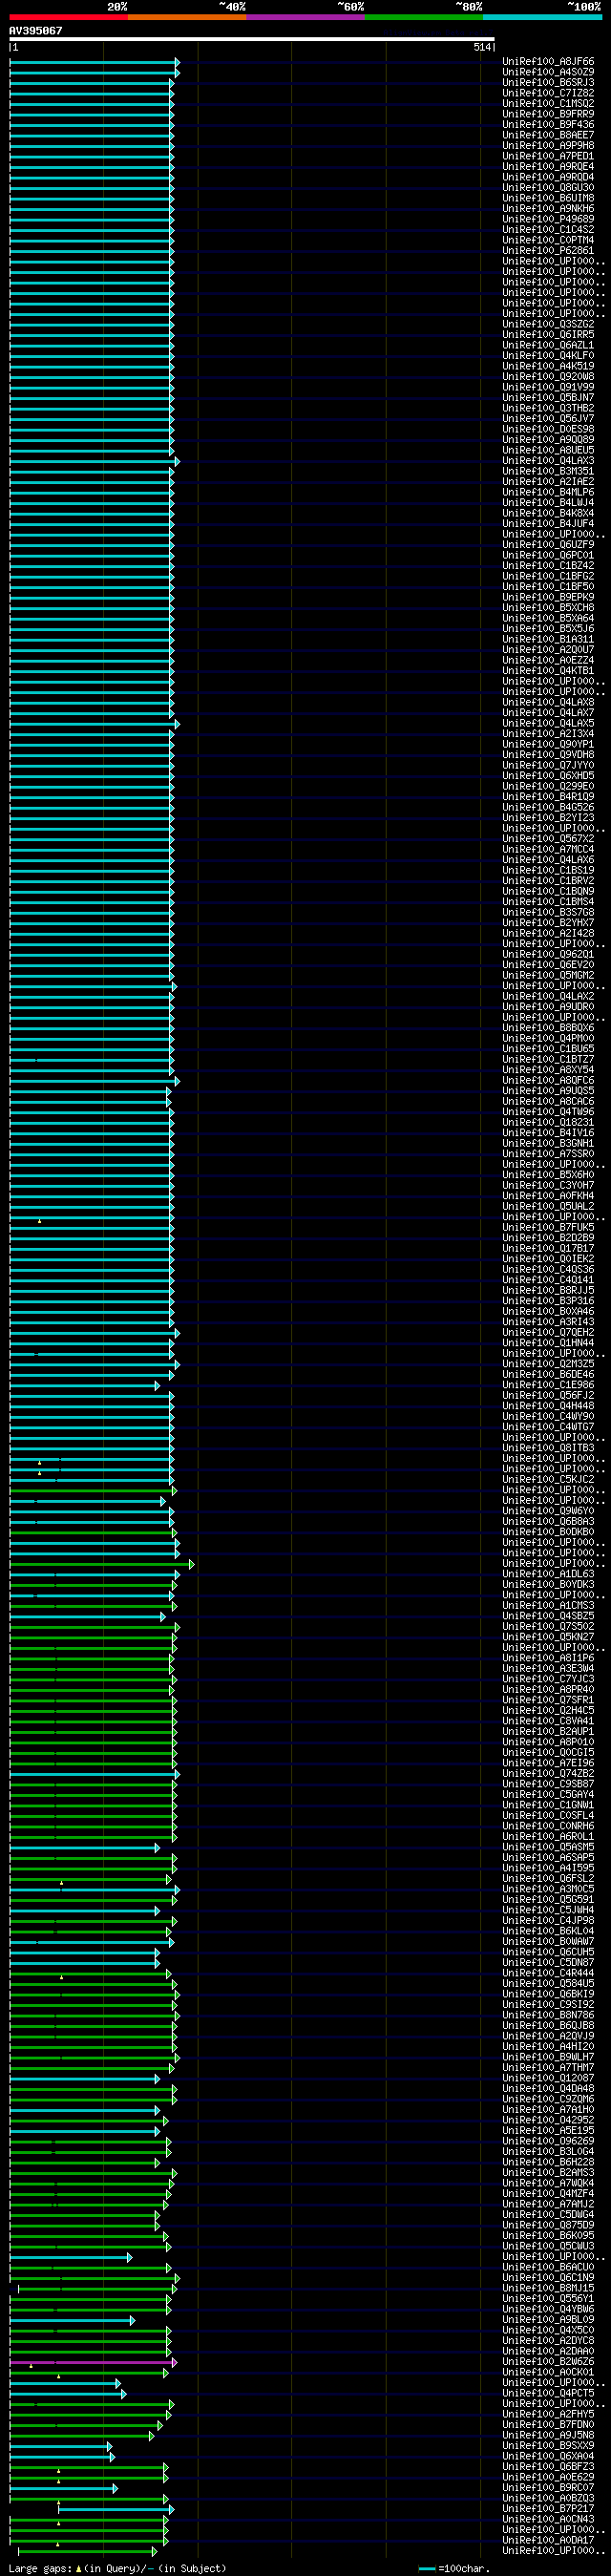Open hit UniRef100_A8JF66
The height and width of the screenshot is (2576, 611).
point(548,62)
